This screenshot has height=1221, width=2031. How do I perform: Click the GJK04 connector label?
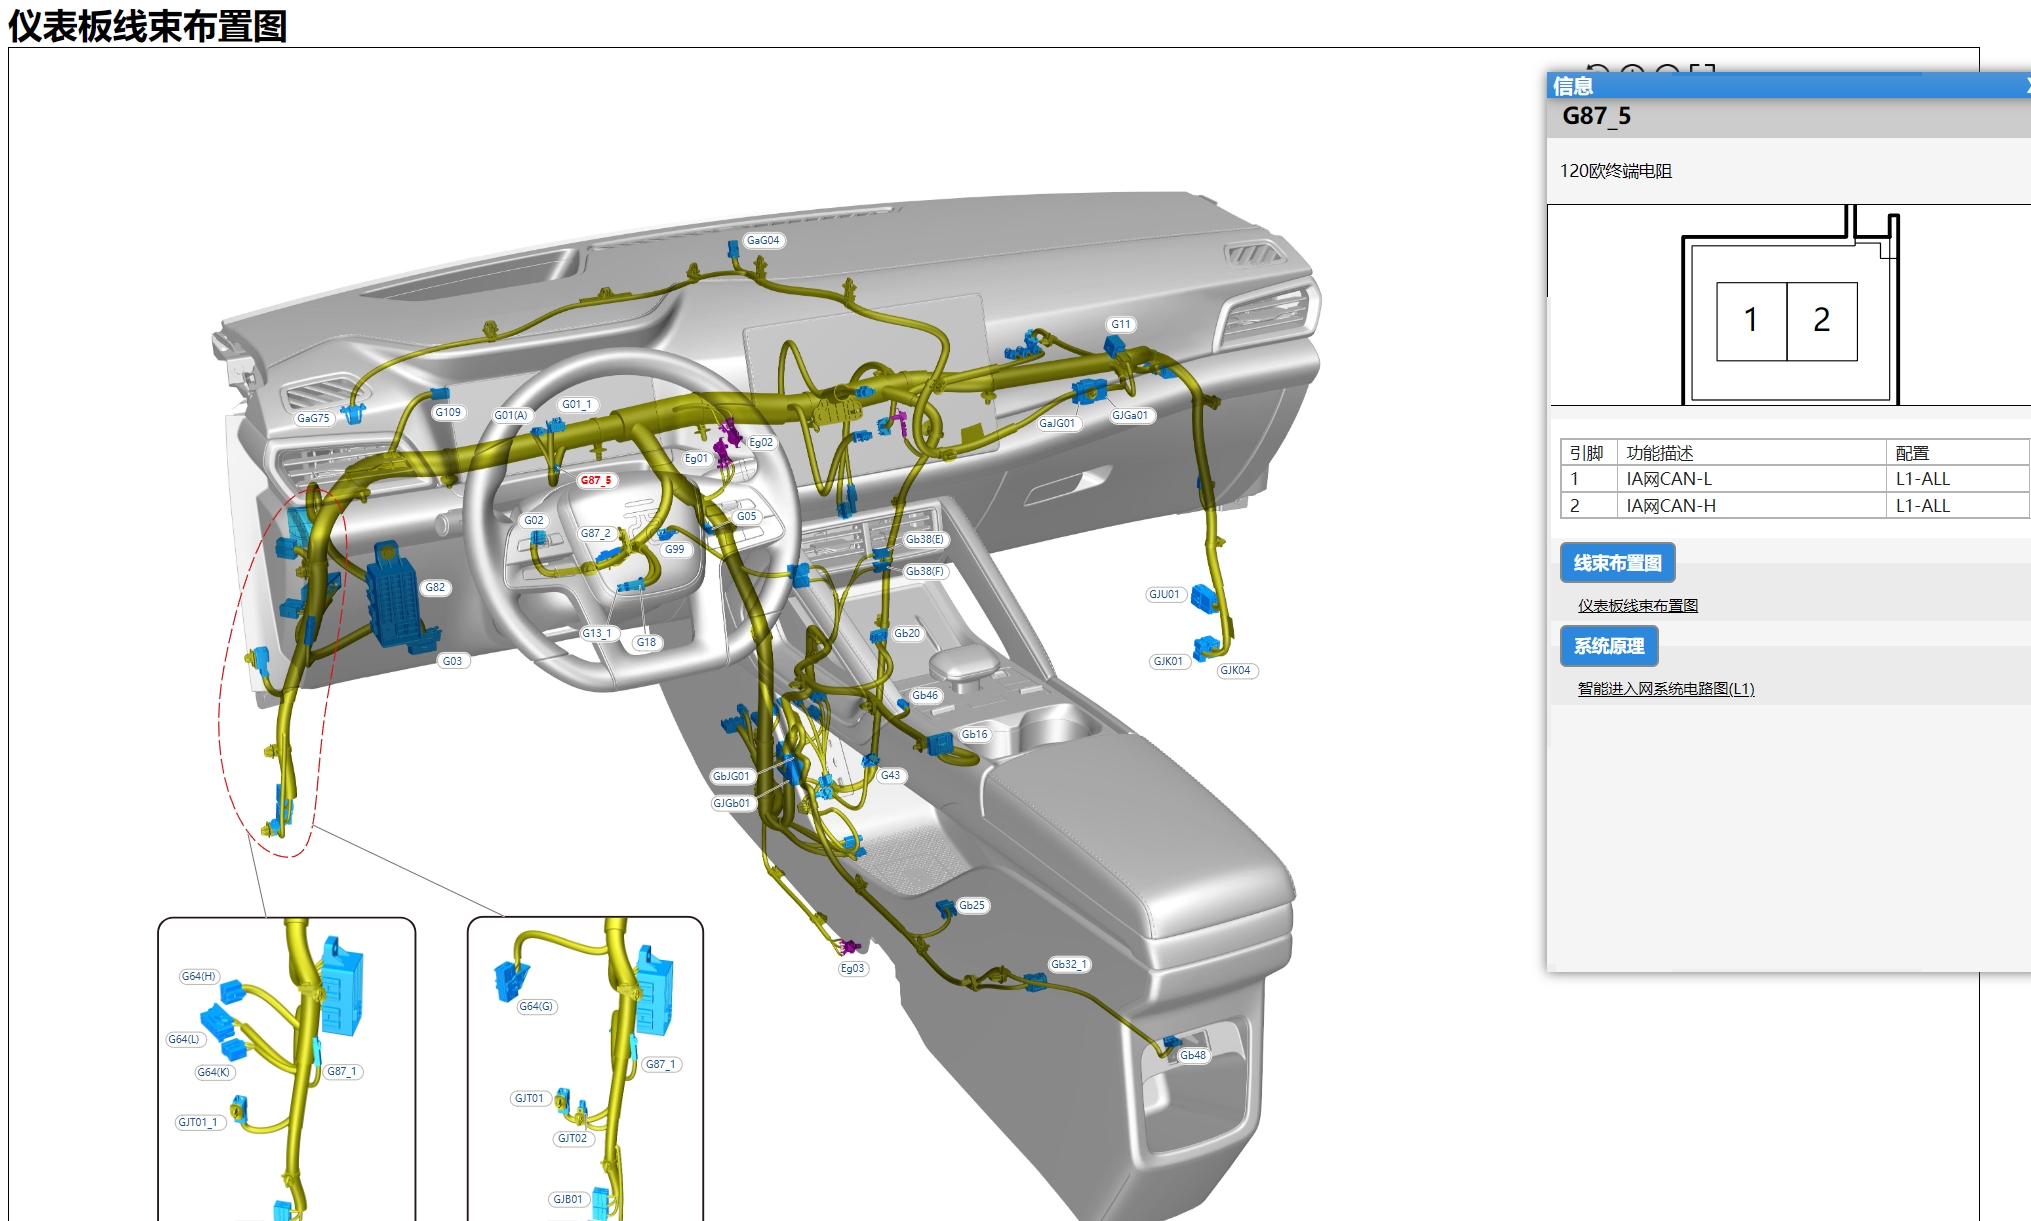pyautogui.click(x=1235, y=671)
